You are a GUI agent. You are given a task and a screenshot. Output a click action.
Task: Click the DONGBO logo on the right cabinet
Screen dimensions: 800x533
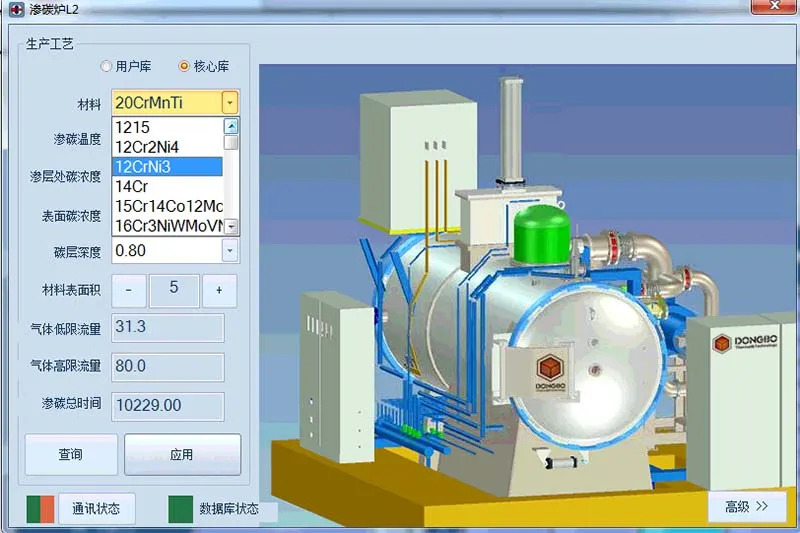pos(745,342)
